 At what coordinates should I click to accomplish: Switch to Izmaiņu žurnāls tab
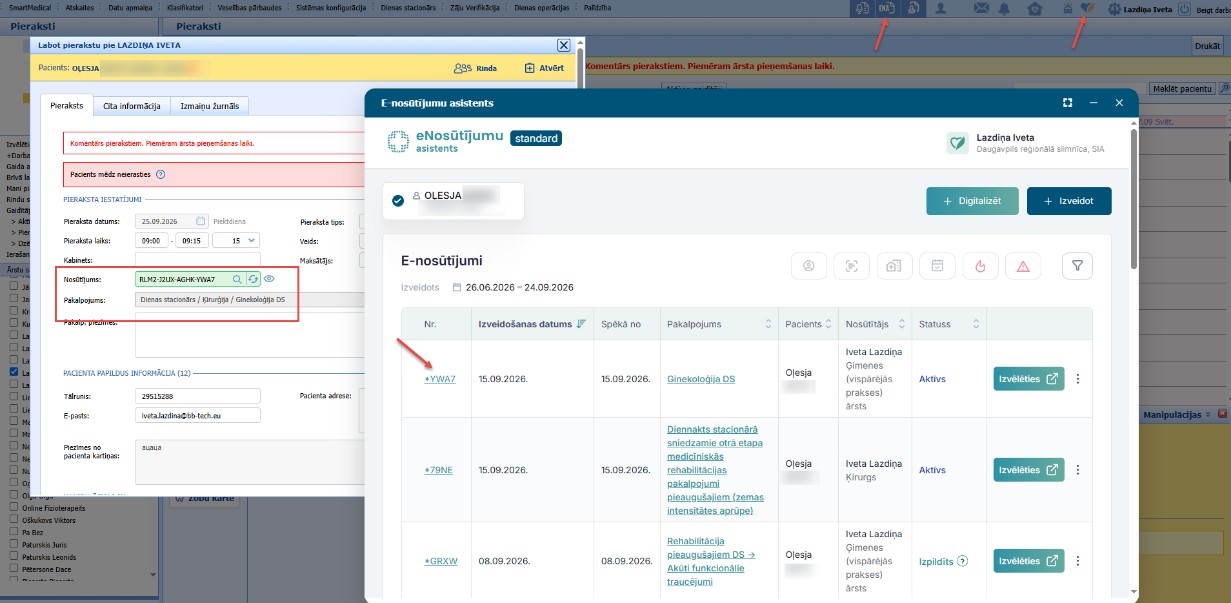[x=208, y=105]
